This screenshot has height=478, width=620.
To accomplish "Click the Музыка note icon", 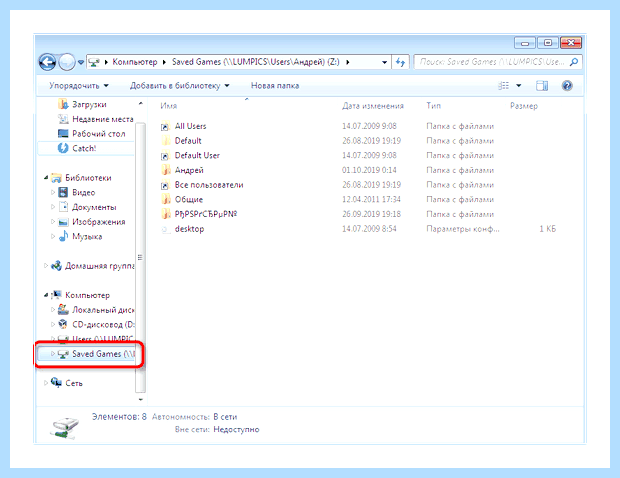I will [x=63, y=236].
